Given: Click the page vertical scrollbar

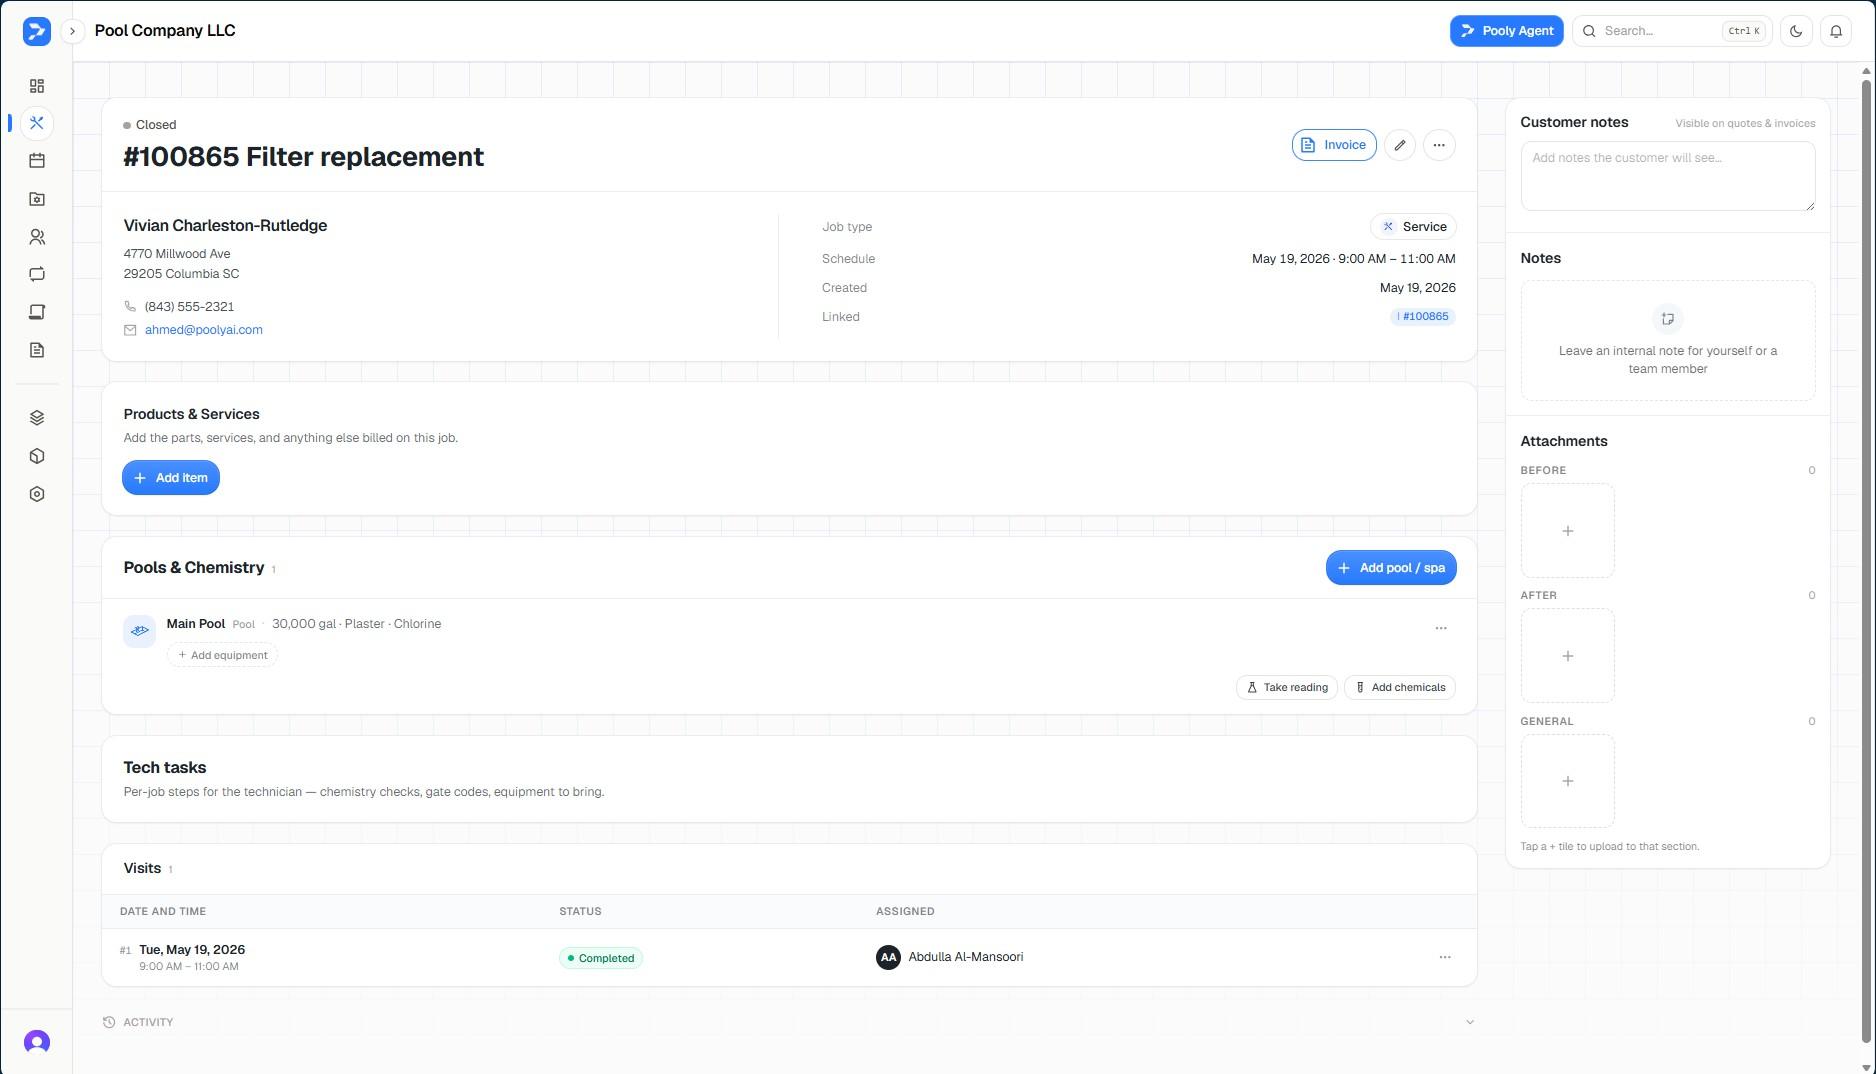Looking at the screenshot, I should [x=1866, y=560].
